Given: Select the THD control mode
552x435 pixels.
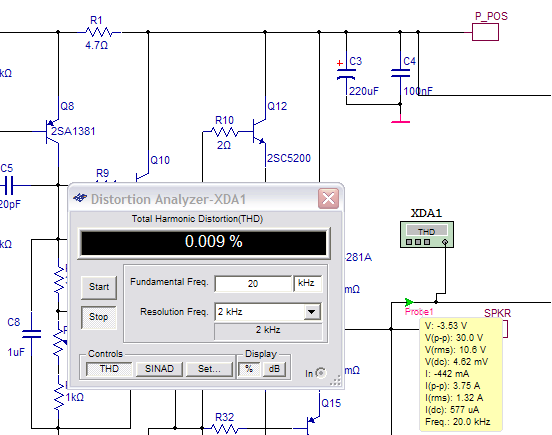Looking at the screenshot, I should (109, 369).
